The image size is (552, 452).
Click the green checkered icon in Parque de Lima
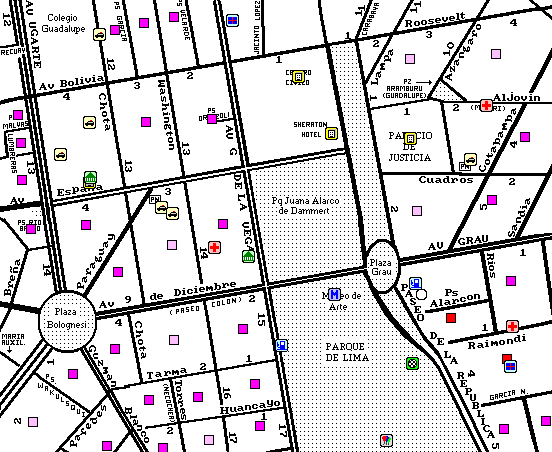tap(413, 363)
